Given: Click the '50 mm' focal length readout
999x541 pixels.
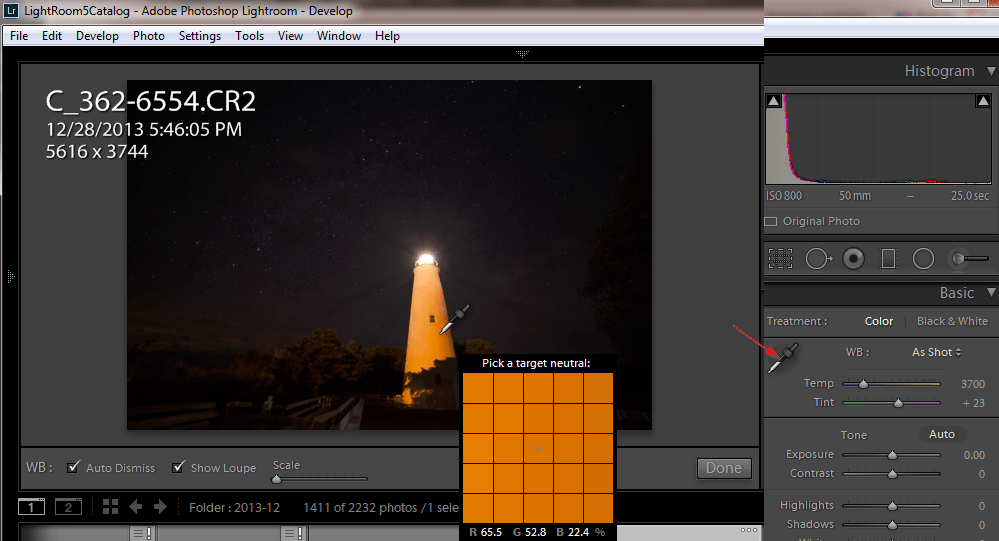Looking at the screenshot, I should click(x=854, y=196).
